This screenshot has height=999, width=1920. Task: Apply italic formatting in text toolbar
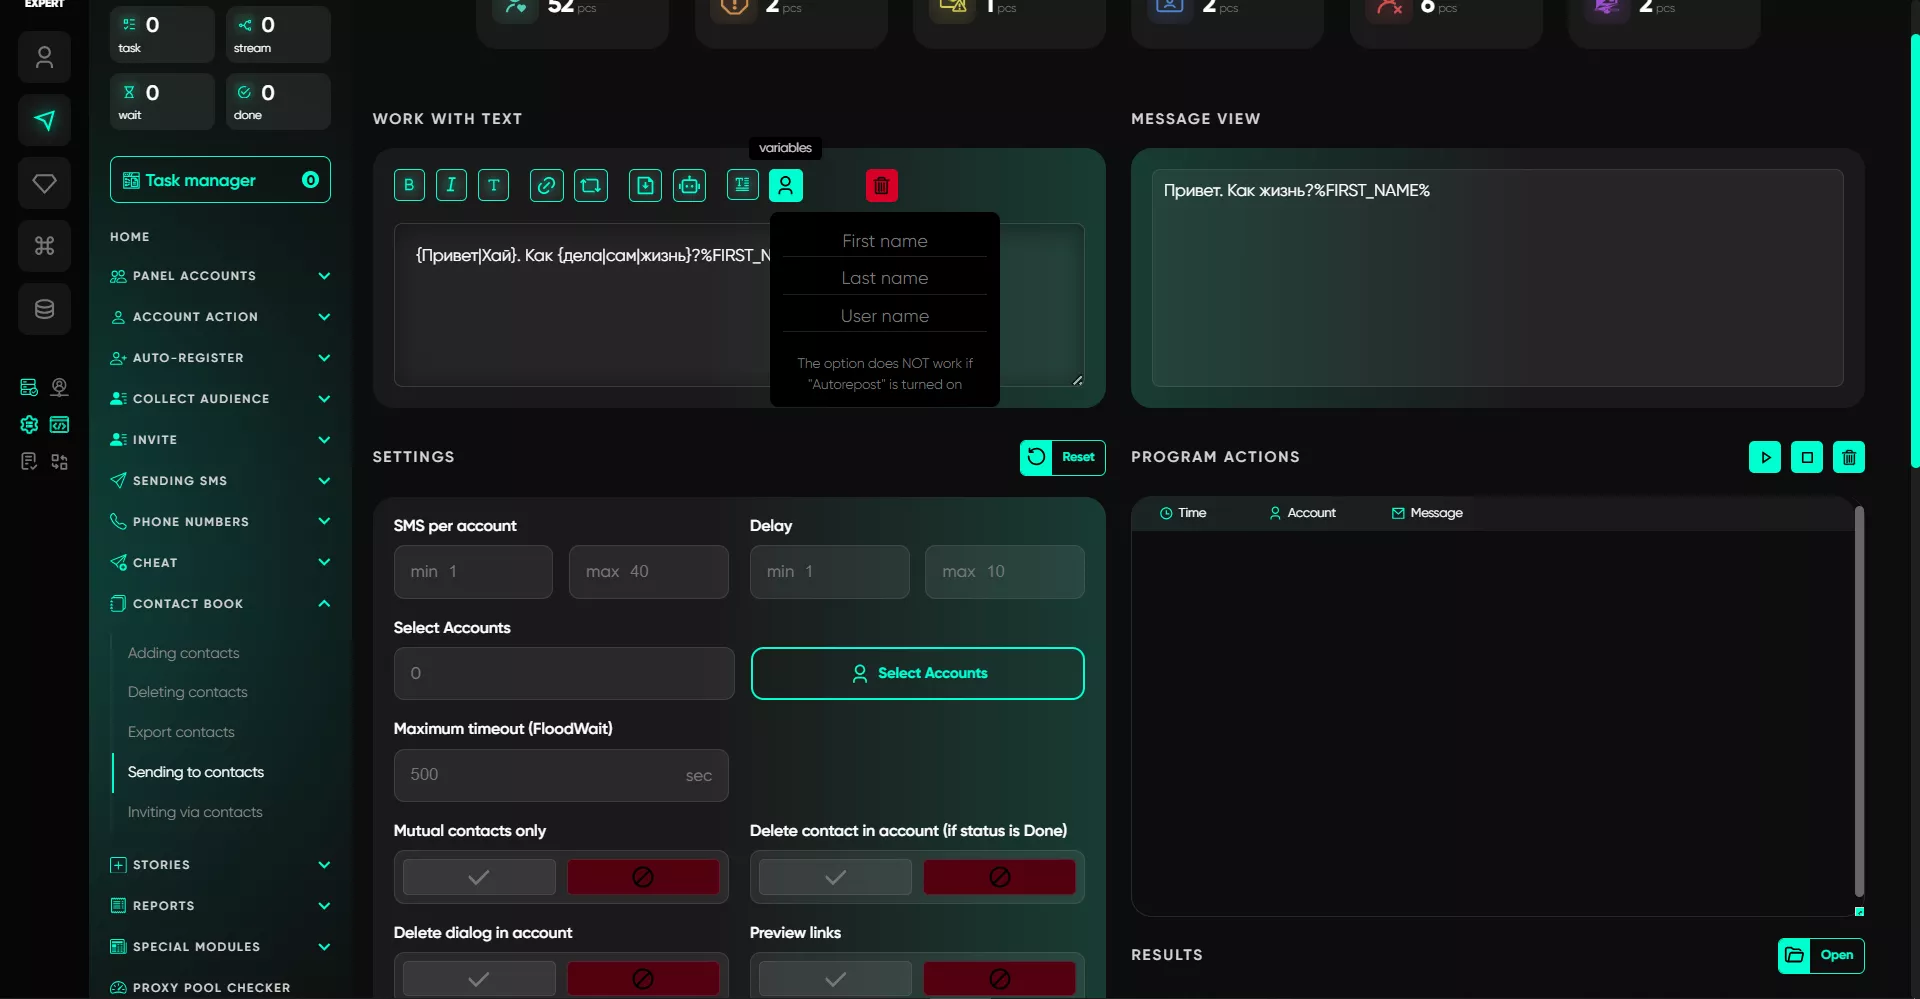pos(451,185)
